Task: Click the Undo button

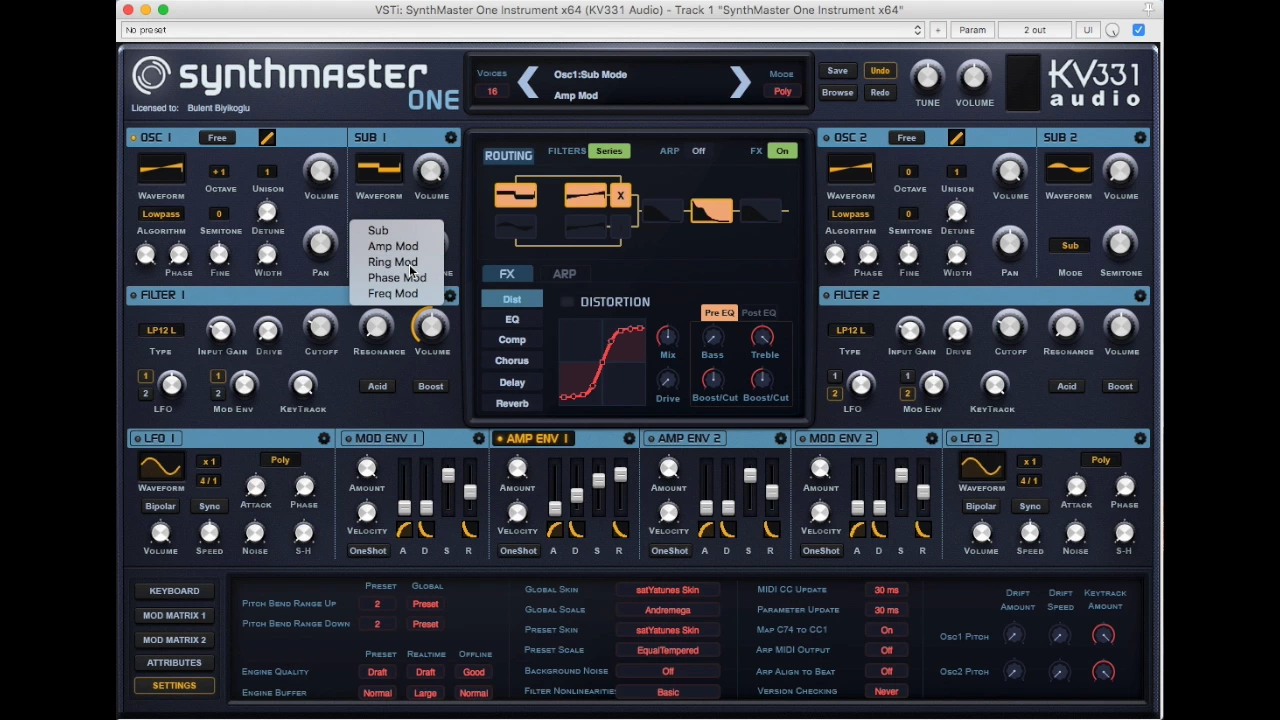Action: point(880,71)
